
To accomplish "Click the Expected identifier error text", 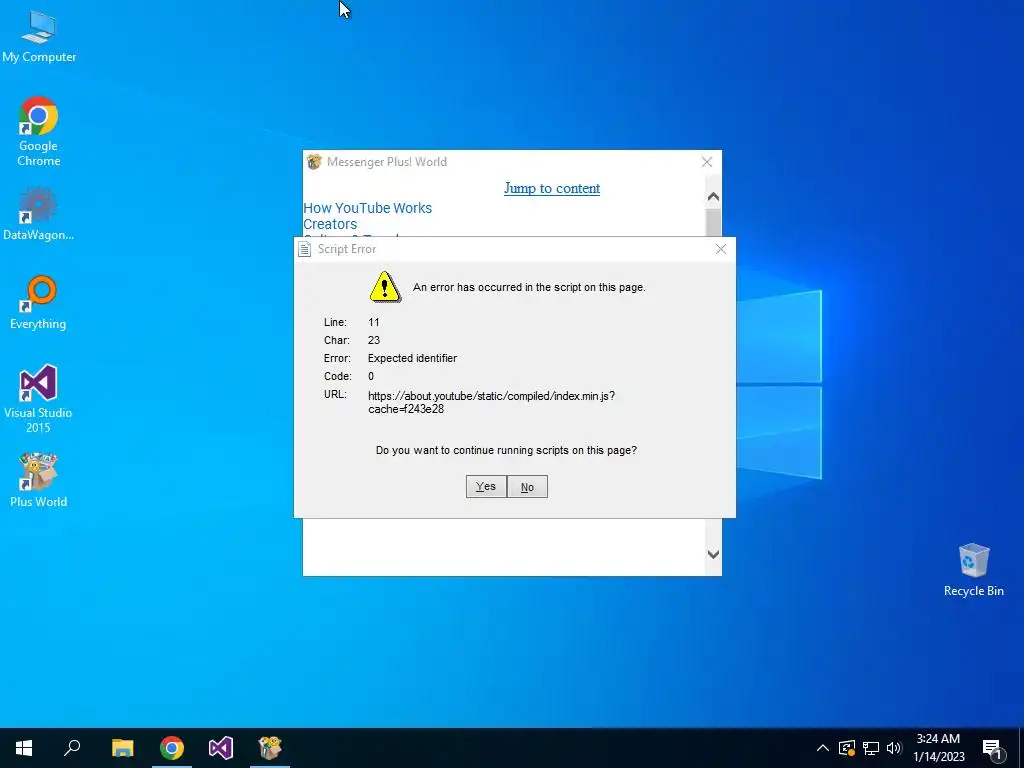I will 412,358.
